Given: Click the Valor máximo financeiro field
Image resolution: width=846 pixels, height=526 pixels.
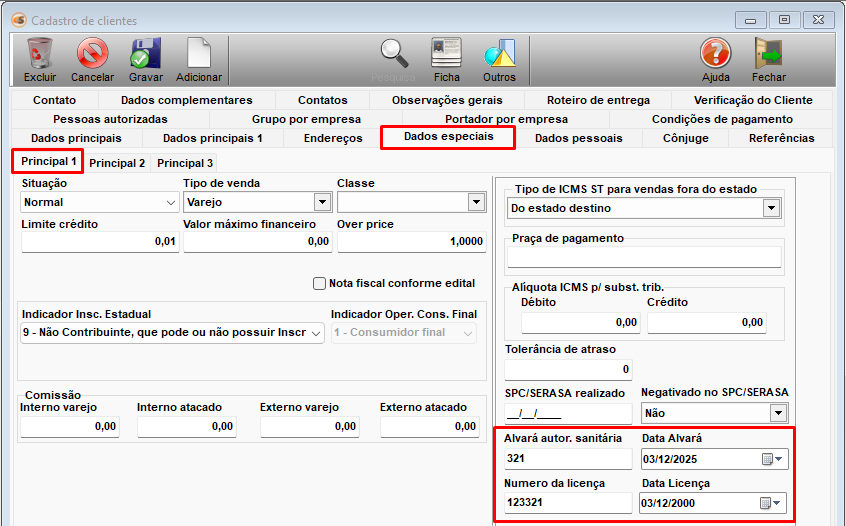Looking at the screenshot, I should 257,242.
